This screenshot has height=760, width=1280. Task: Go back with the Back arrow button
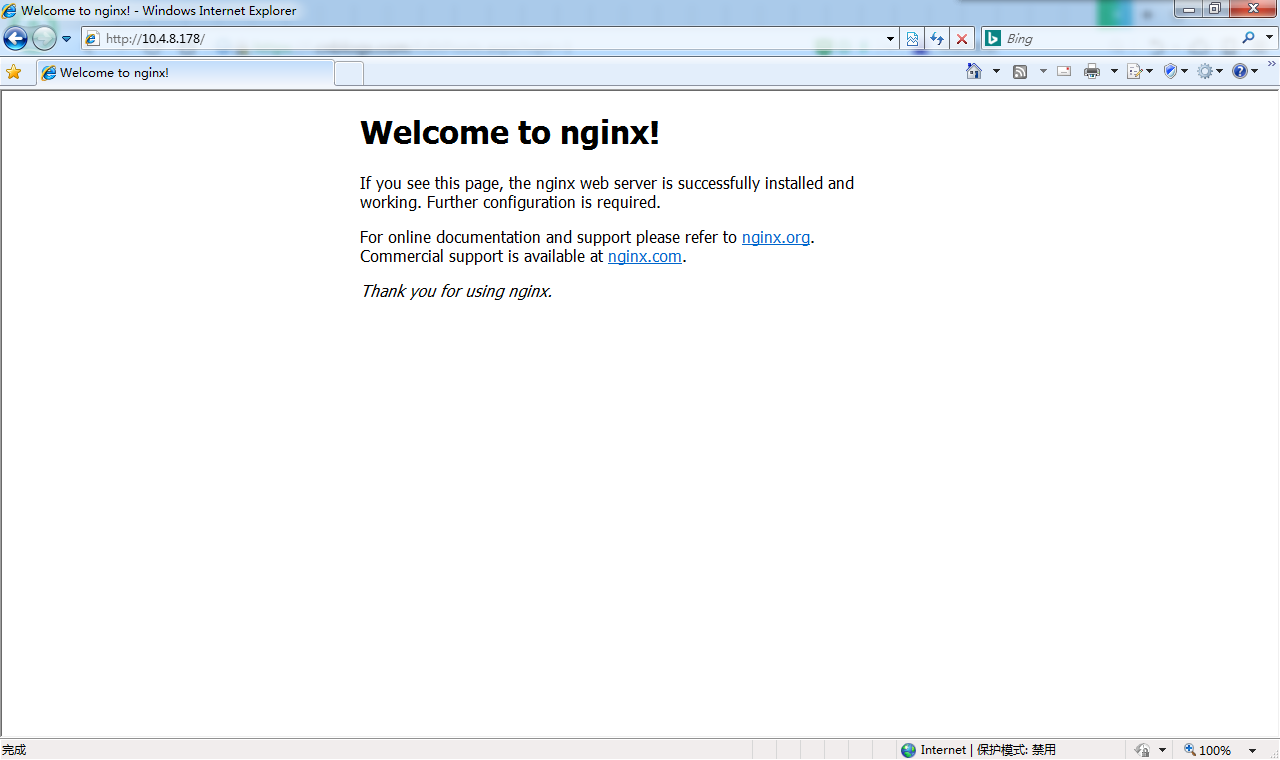tap(15, 39)
